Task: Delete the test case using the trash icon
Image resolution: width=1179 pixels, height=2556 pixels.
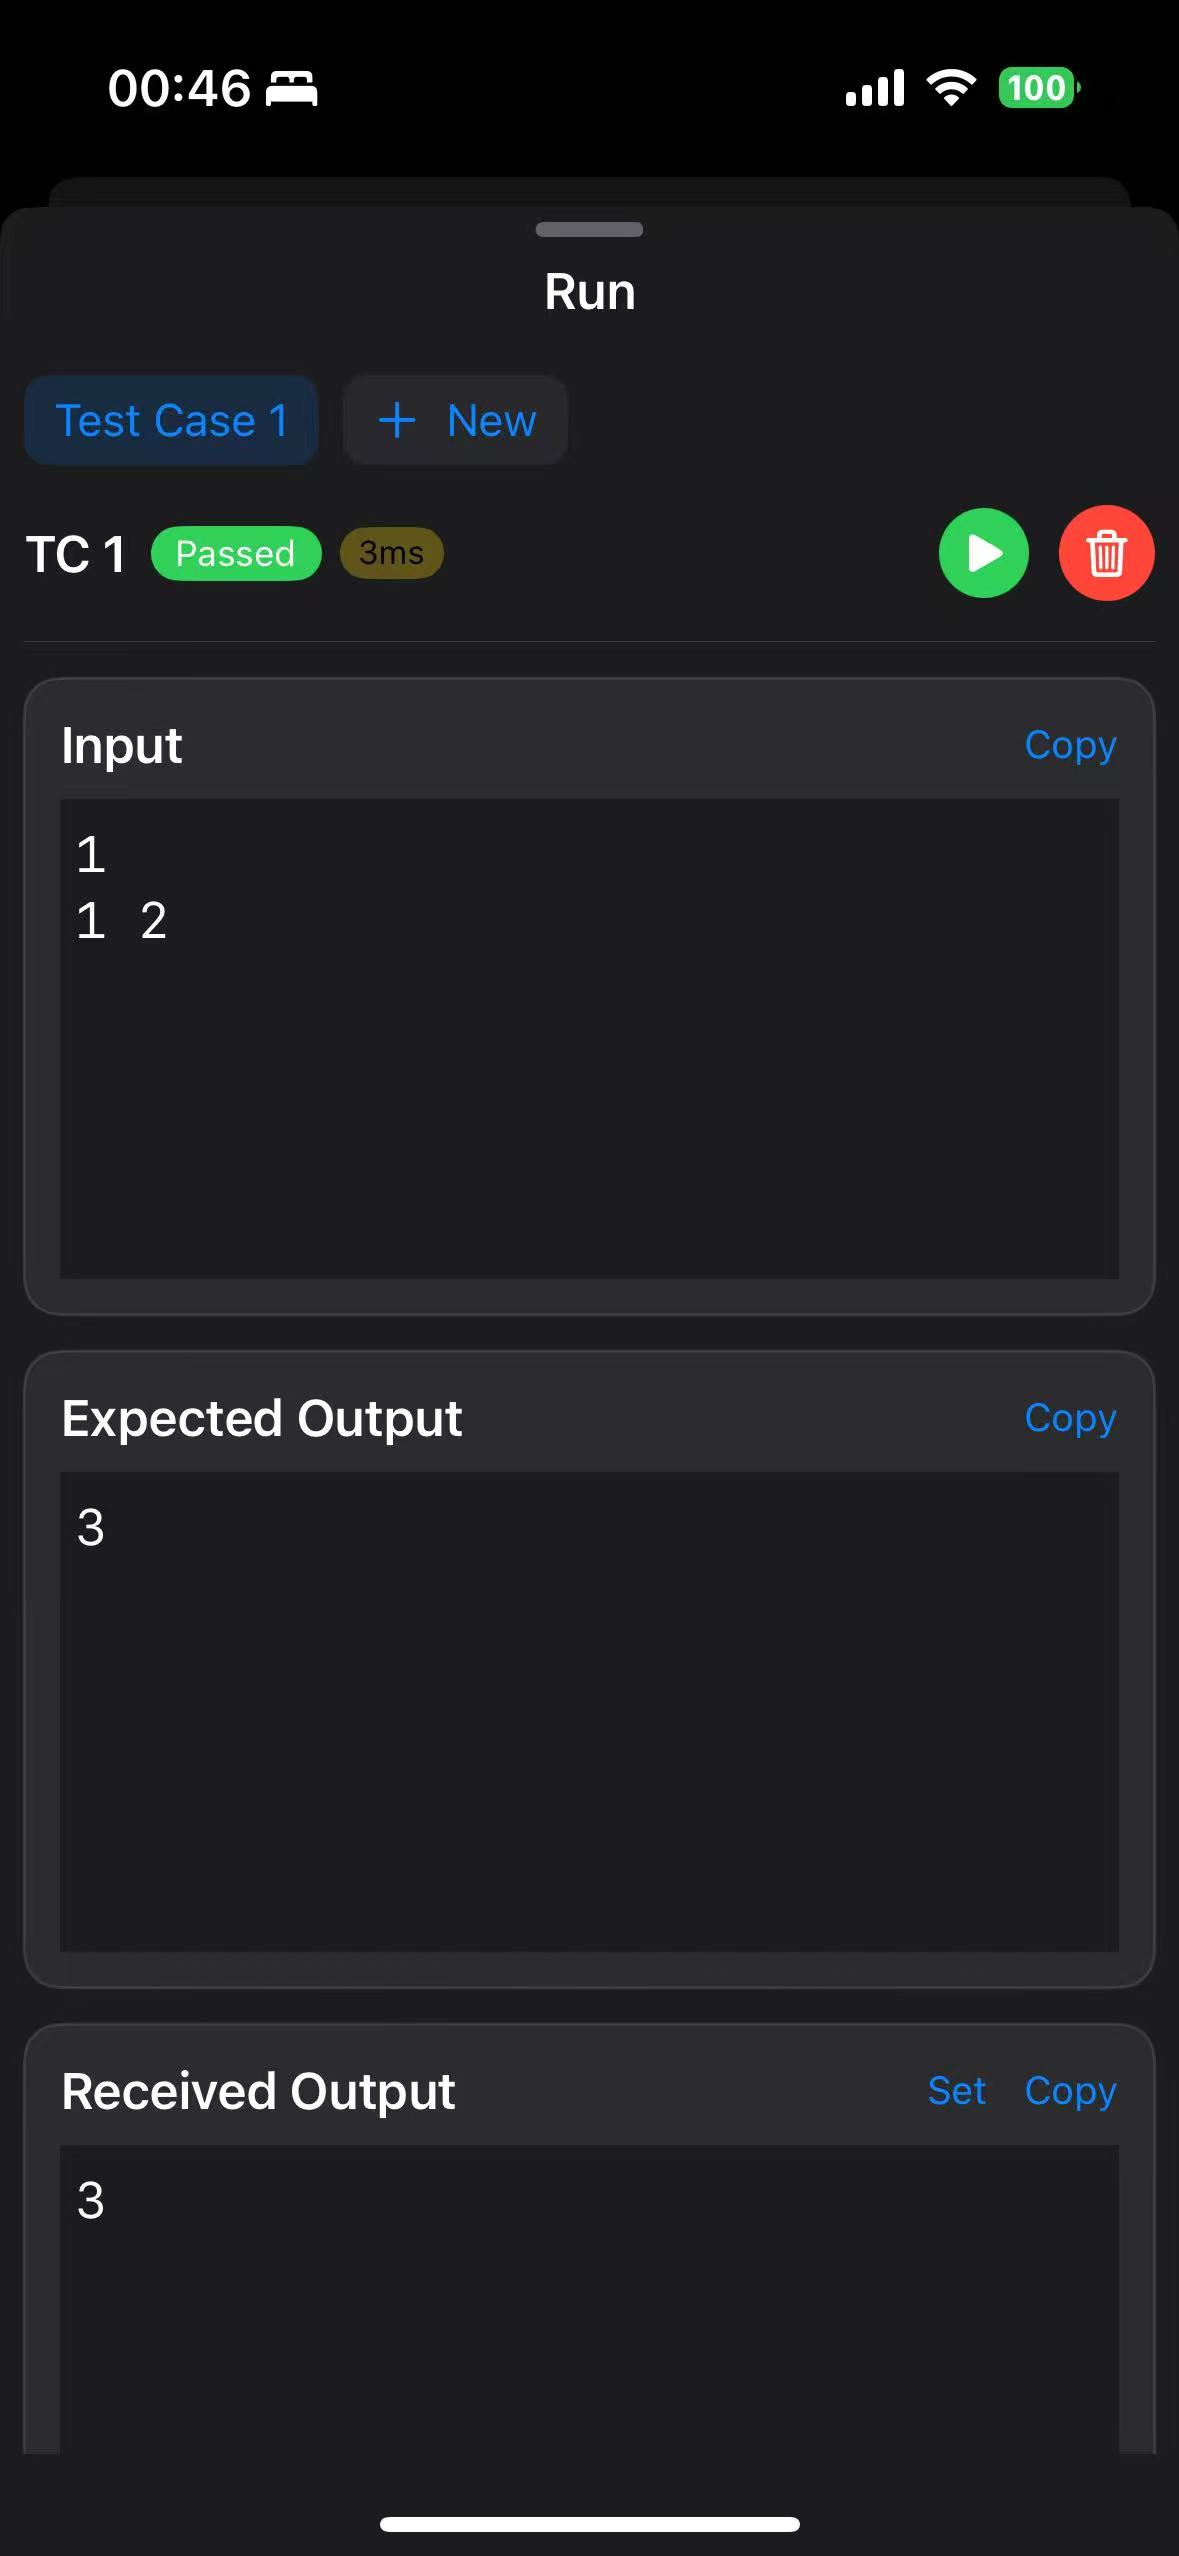Action: point(1106,553)
